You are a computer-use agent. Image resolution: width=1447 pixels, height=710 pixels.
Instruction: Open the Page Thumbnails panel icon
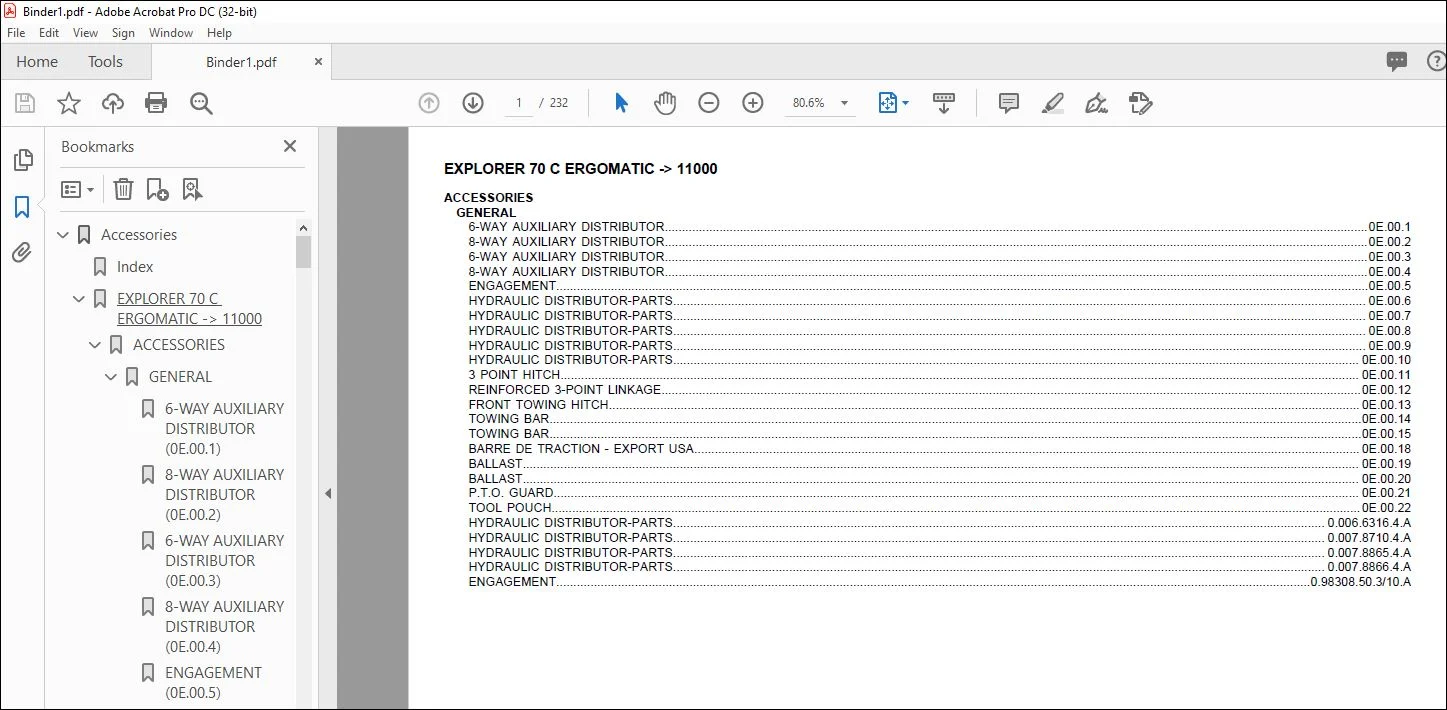click(22, 160)
